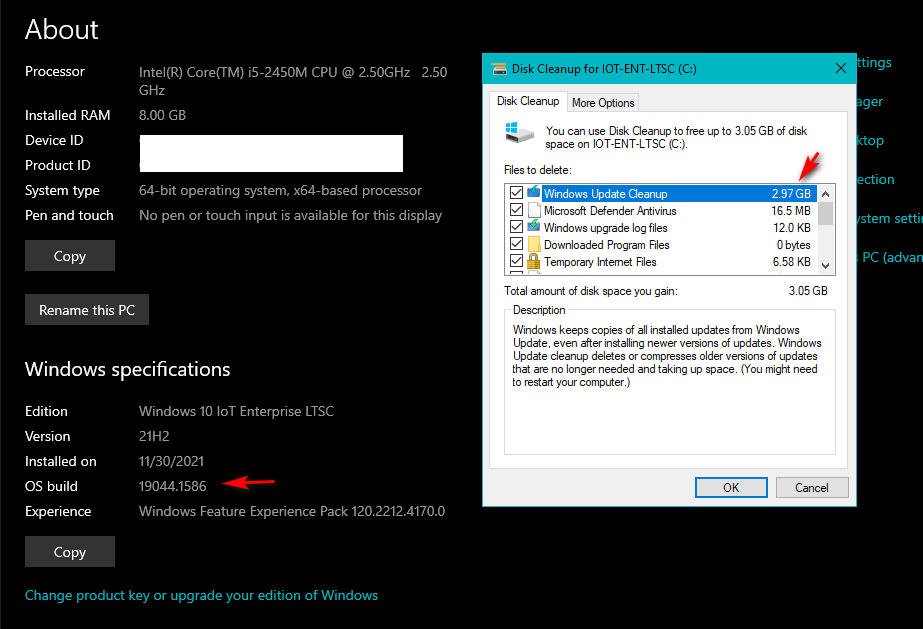Image resolution: width=923 pixels, height=629 pixels.
Task: Select the Windows Update Cleanup row text
Action: [605, 194]
